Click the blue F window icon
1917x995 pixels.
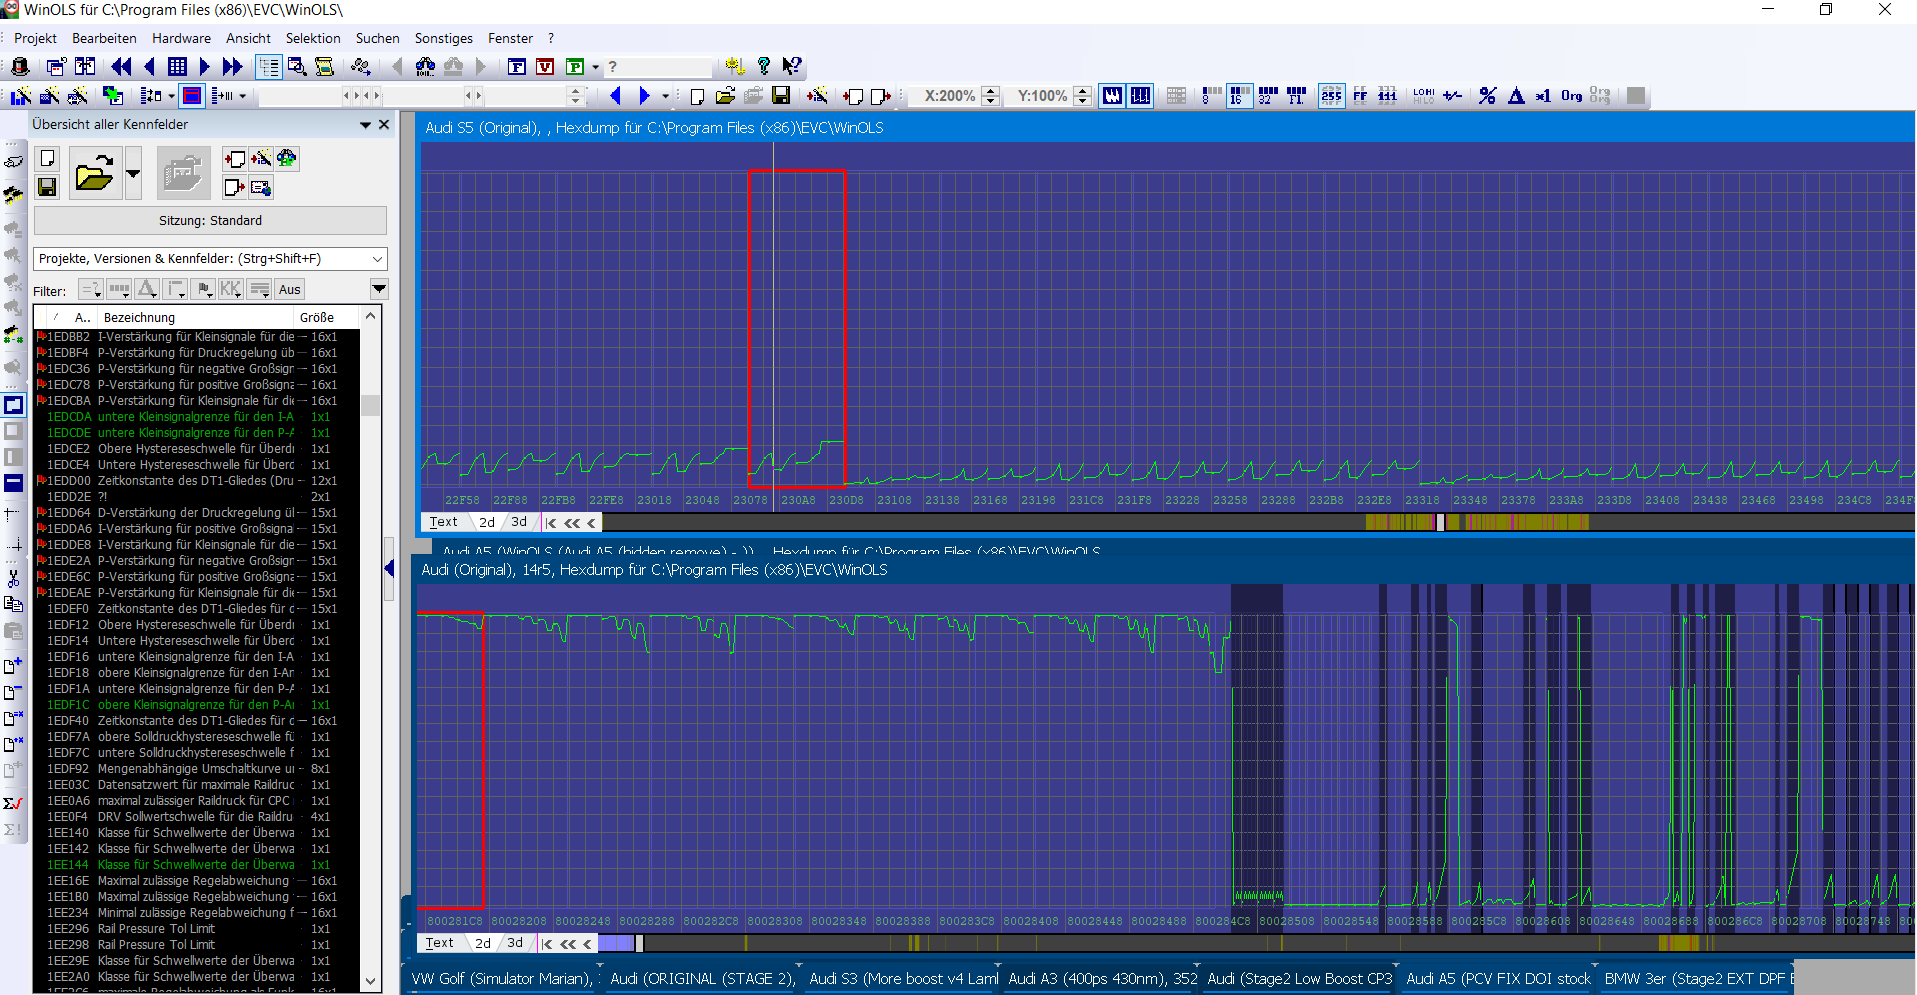(x=517, y=66)
